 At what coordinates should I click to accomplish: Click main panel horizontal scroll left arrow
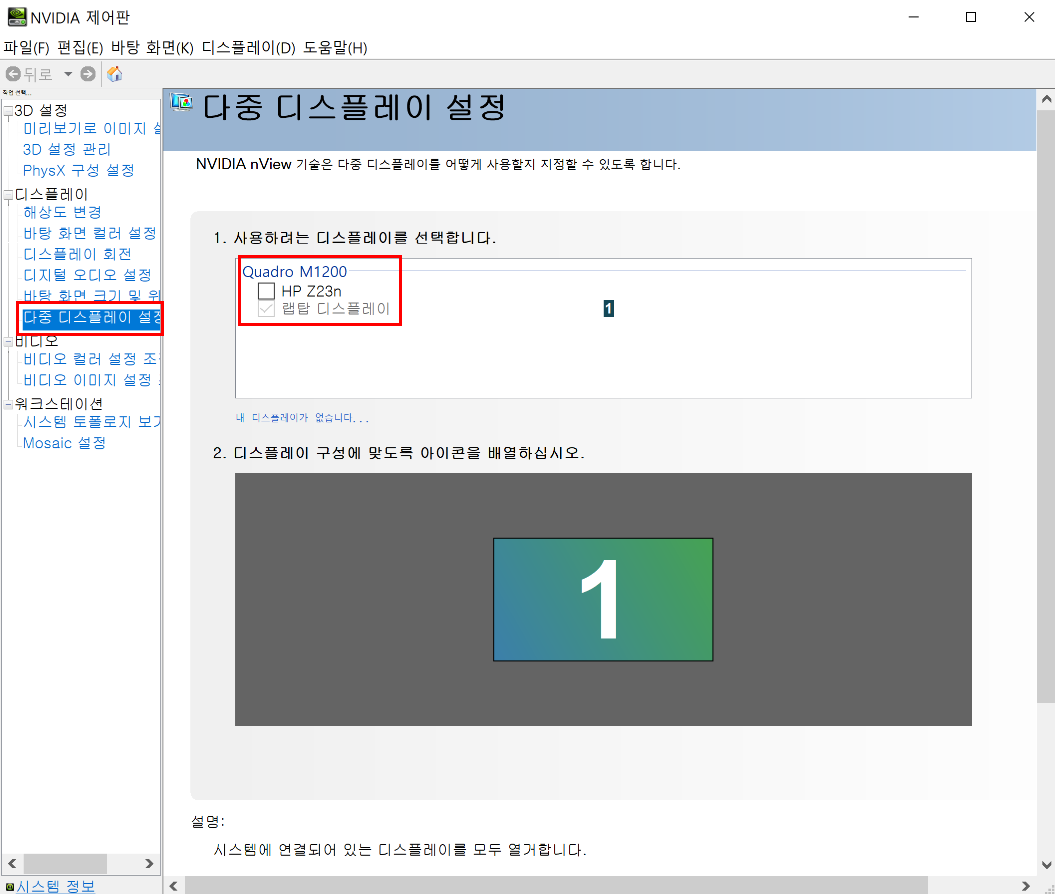(x=174, y=886)
